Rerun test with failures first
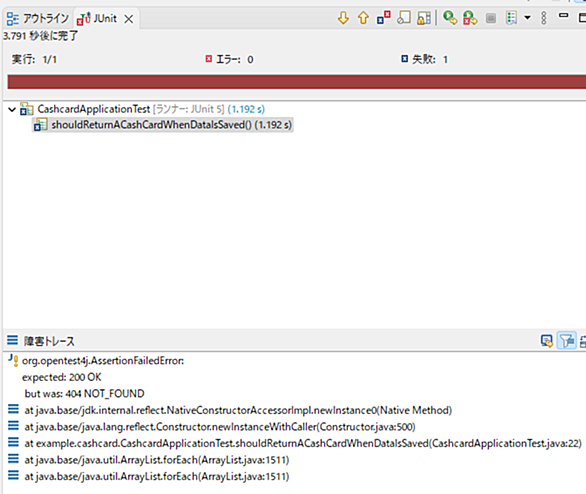 click(470, 18)
